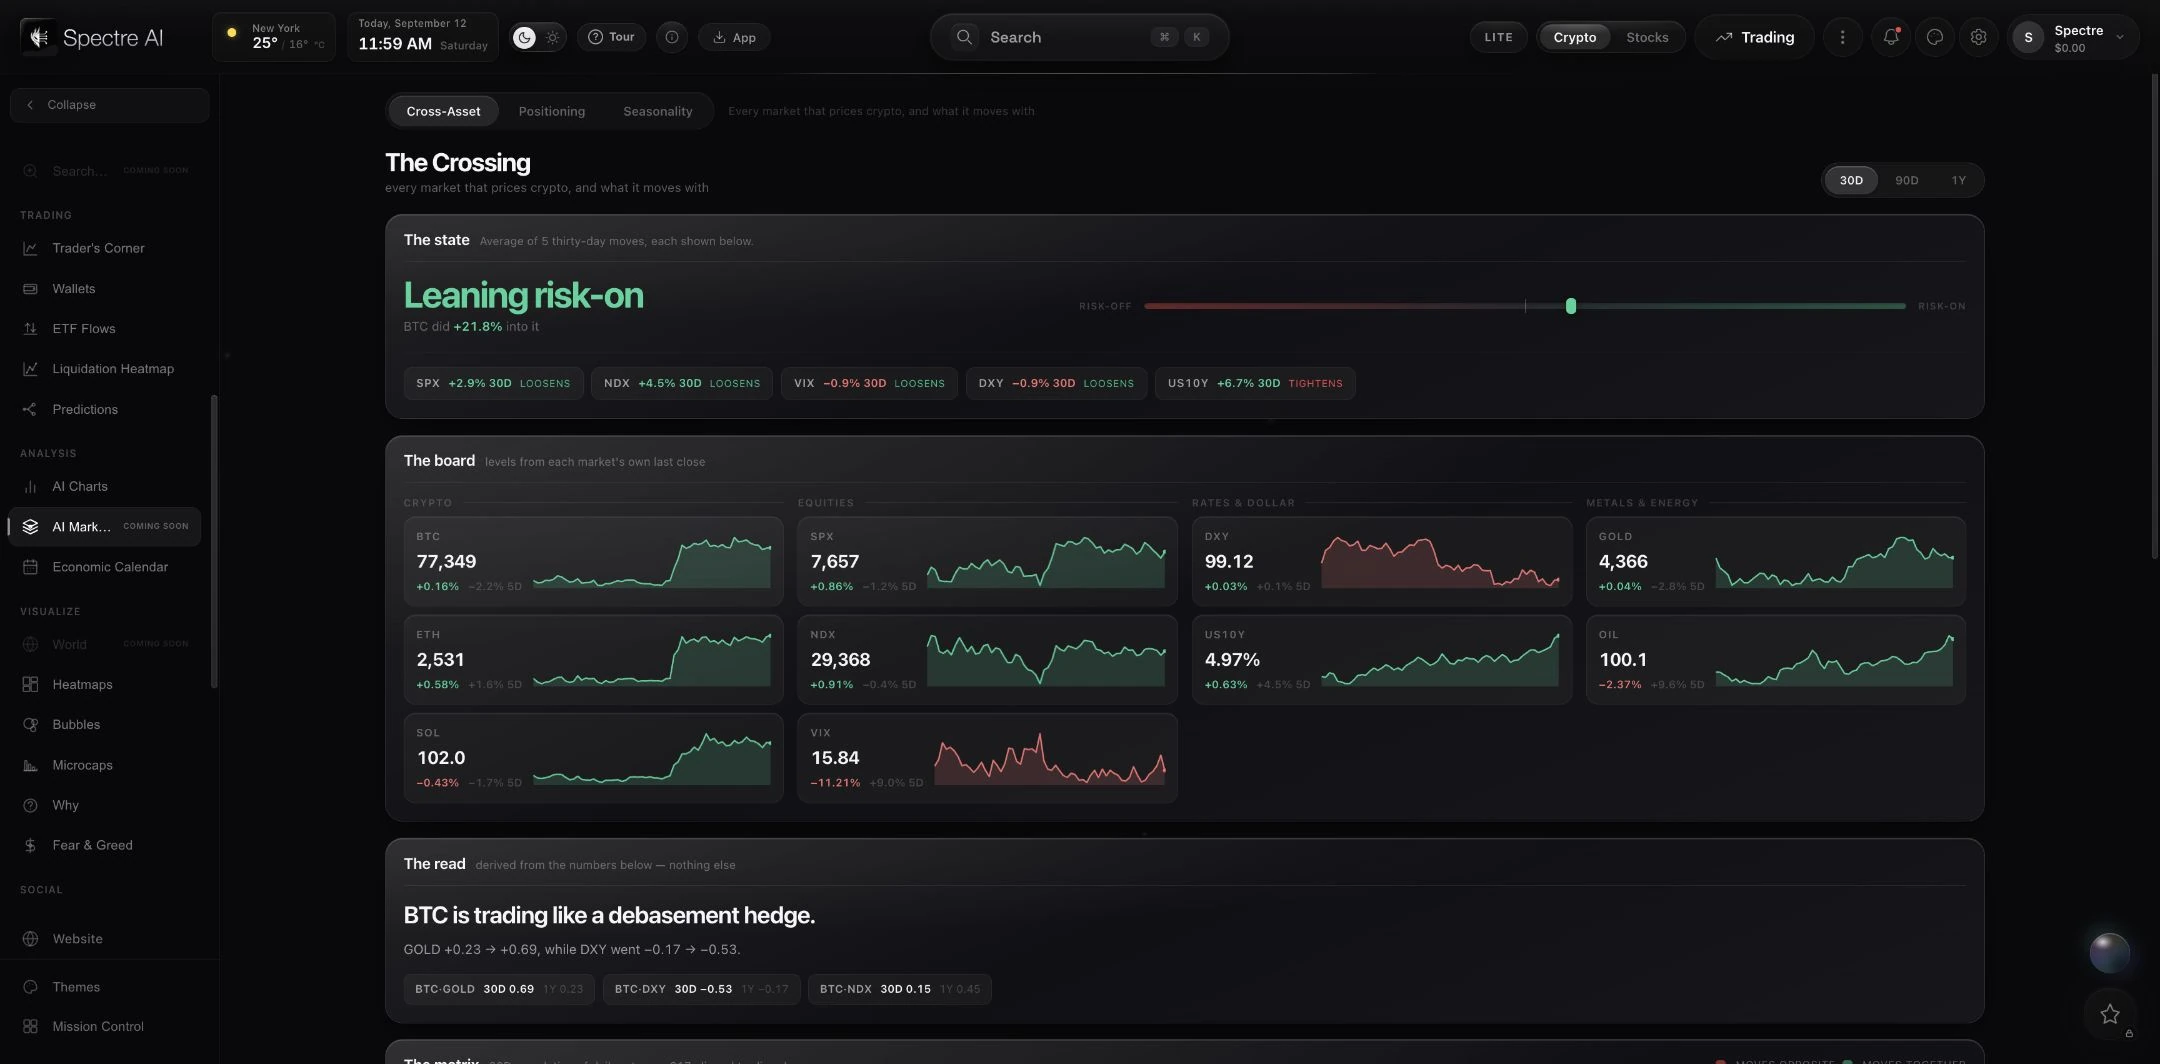Open the Seasonality tab
Image resolution: width=2160 pixels, height=1064 pixels.
pyautogui.click(x=657, y=111)
